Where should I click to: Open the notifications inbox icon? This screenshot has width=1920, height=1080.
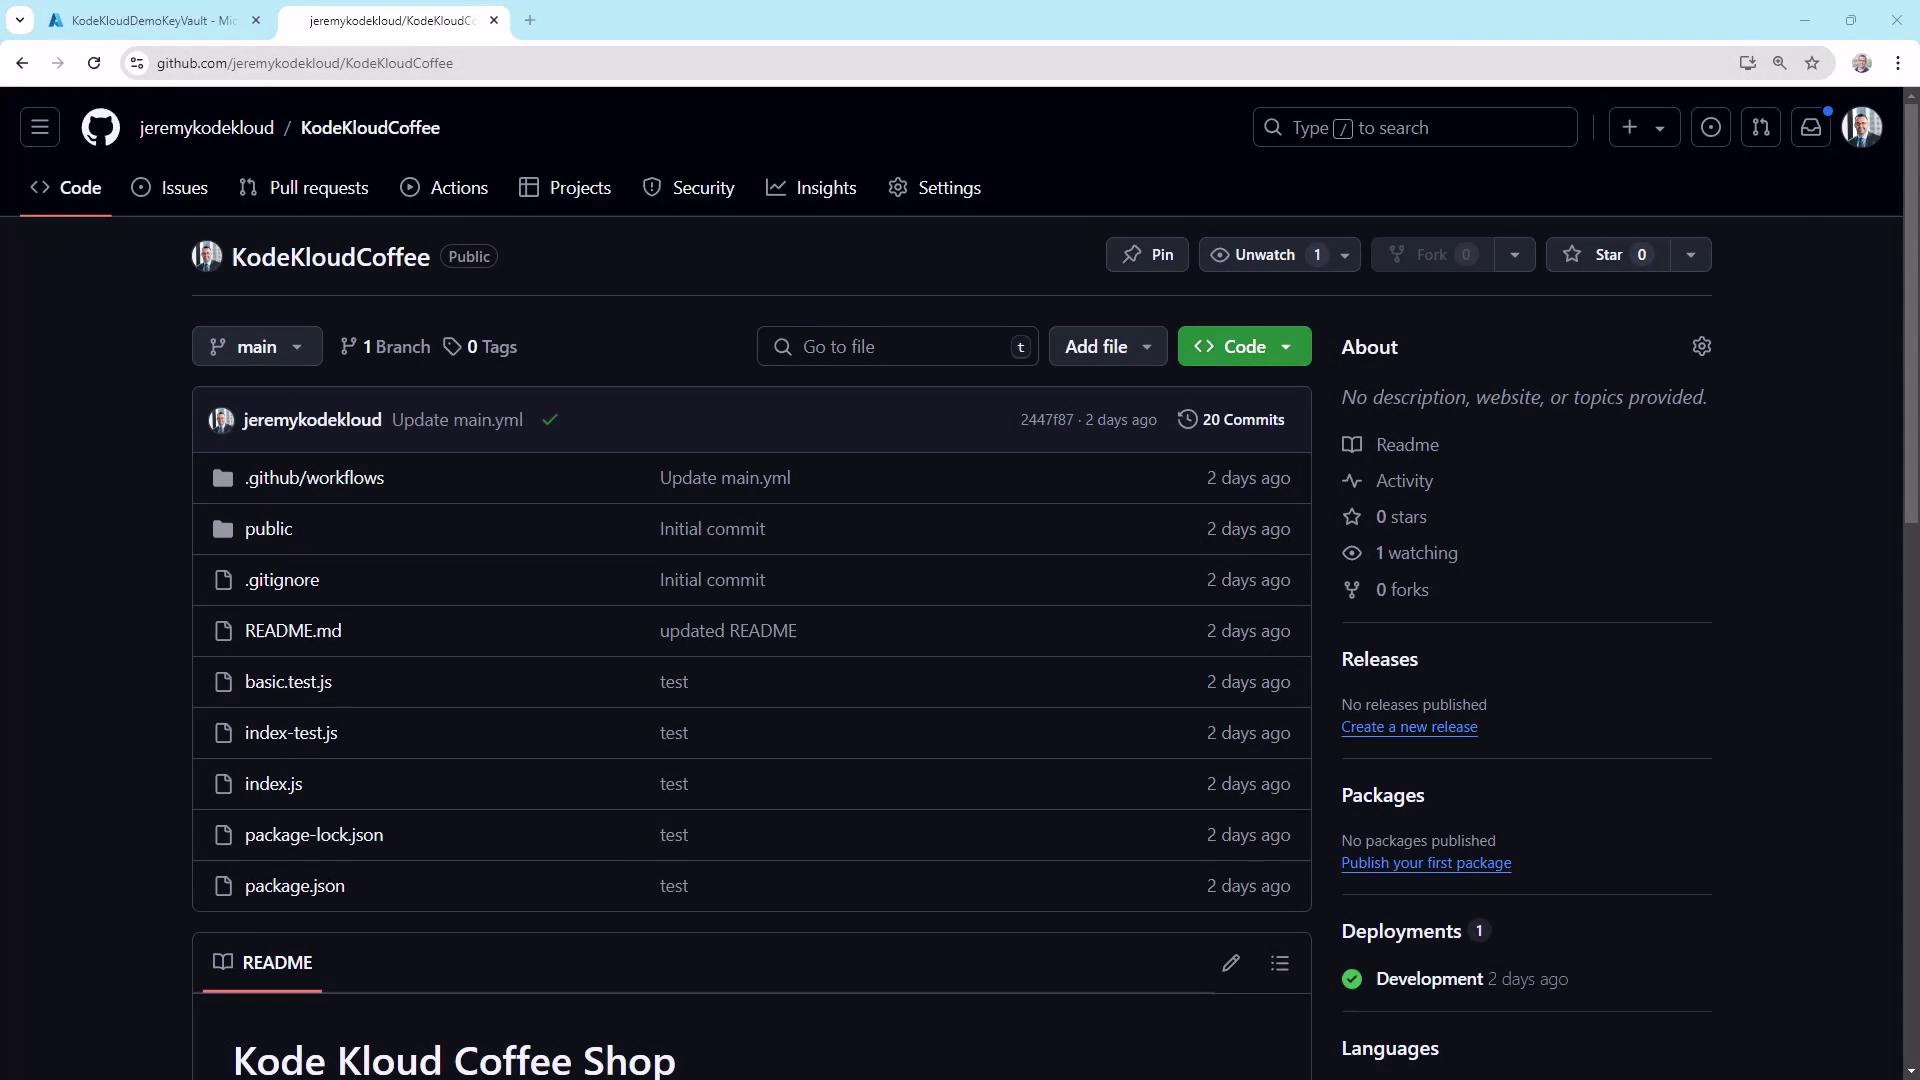(x=1811, y=128)
